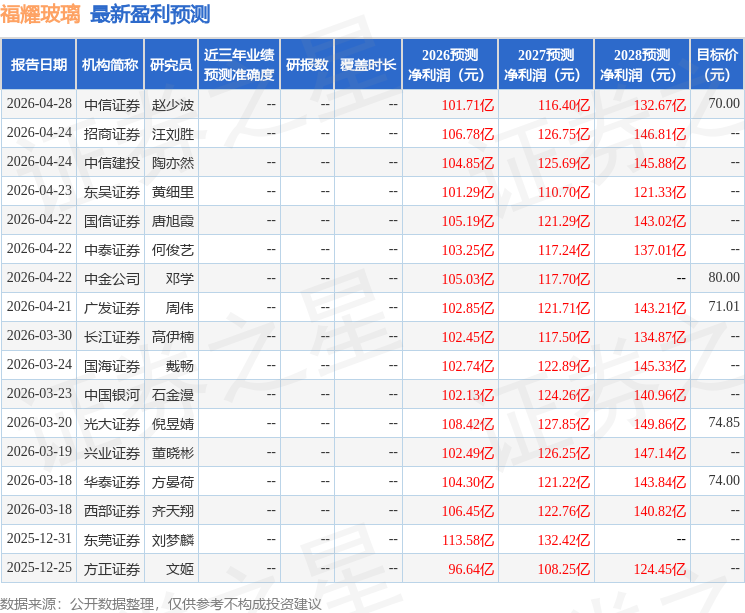Click the 2026-04-21 report date
The height and width of the screenshot is (613, 745).
click(x=39, y=306)
